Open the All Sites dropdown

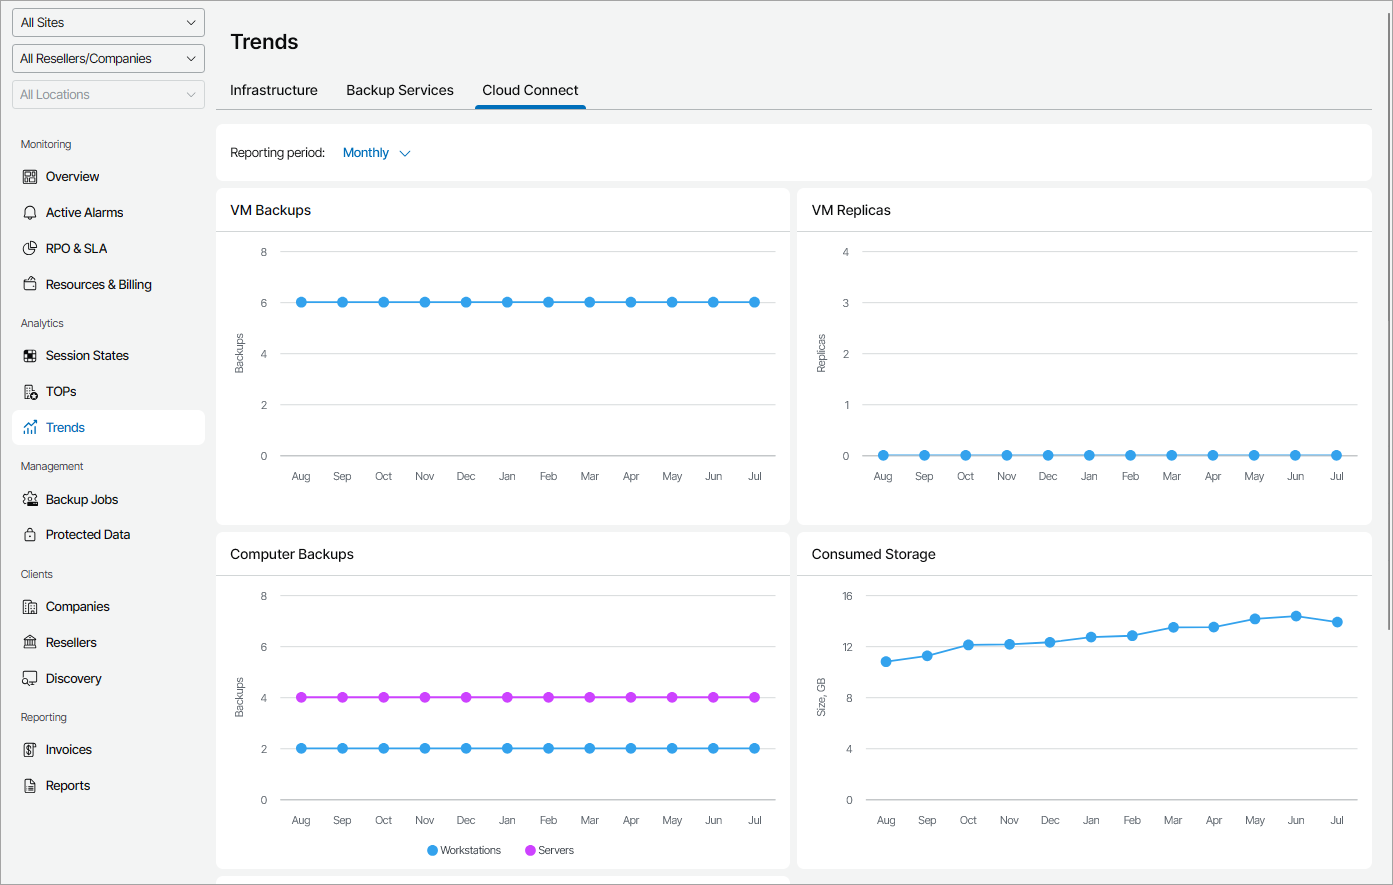[108, 23]
